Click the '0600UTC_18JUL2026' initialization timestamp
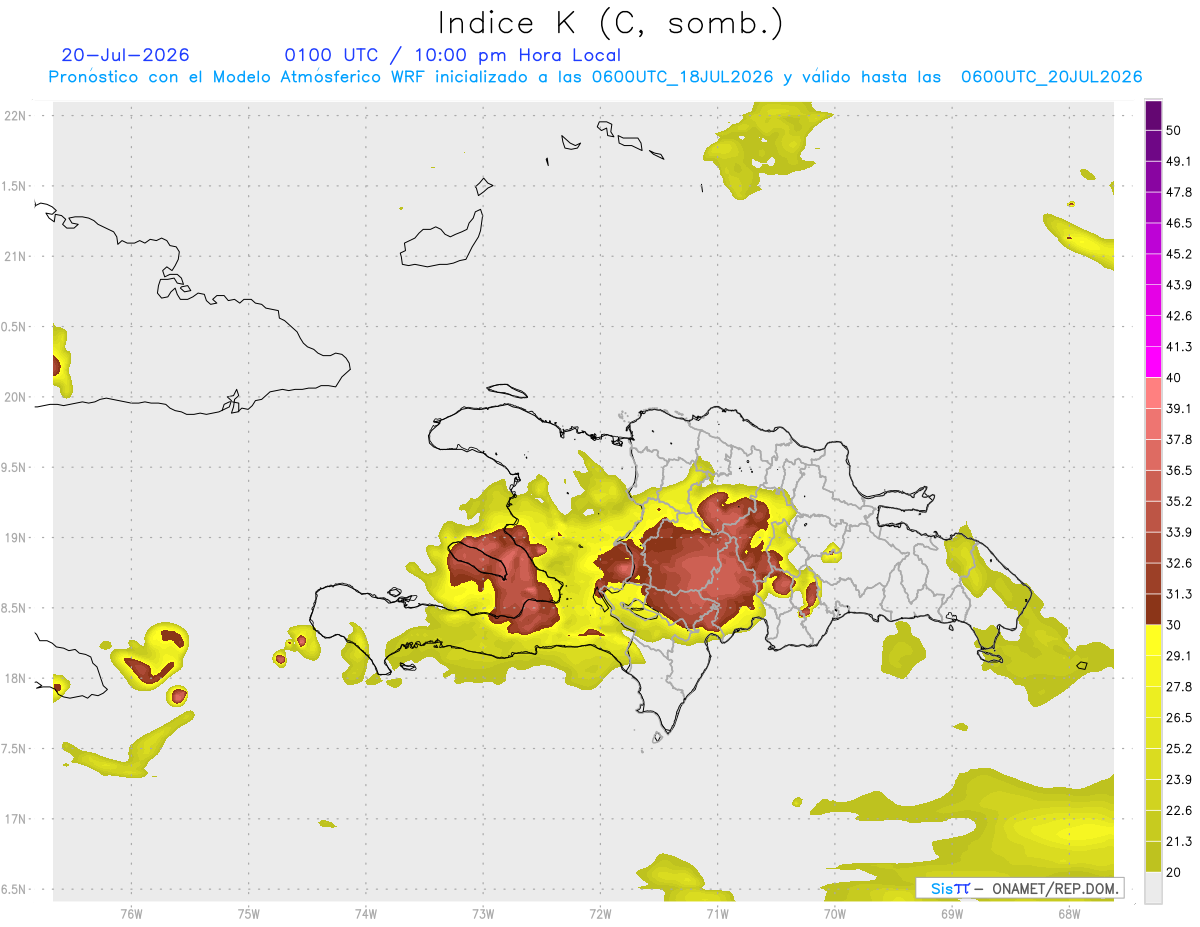Image resolution: width=1200 pixels, height=927 pixels. (683, 77)
